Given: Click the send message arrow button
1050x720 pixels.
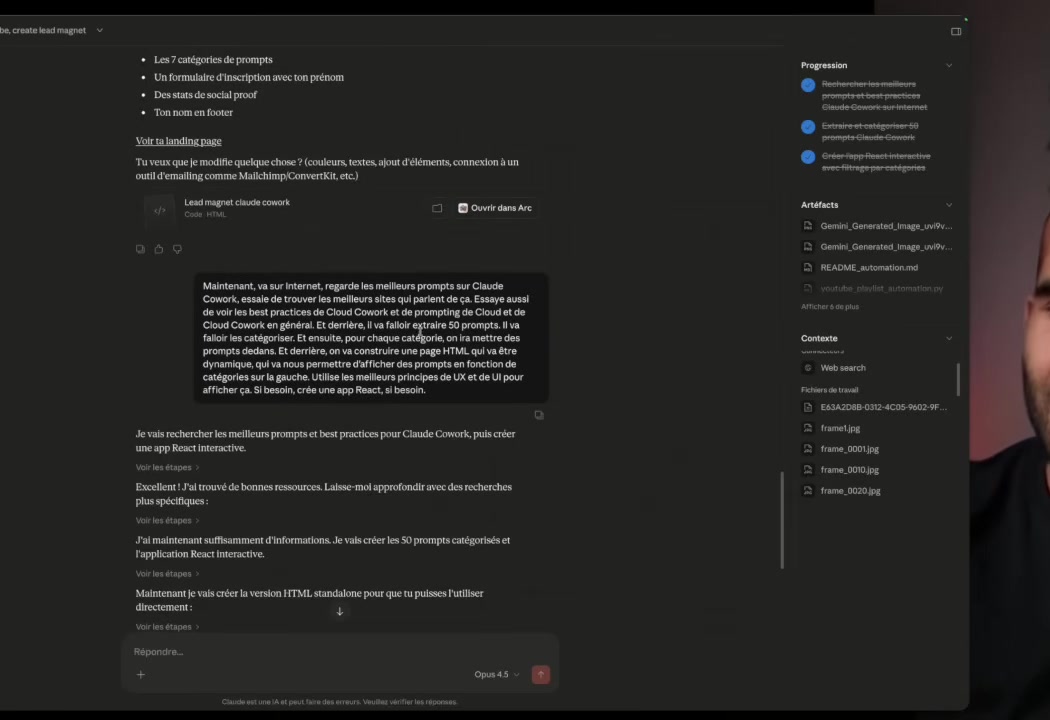Looking at the screenshot, I should (x=540, y=674).
